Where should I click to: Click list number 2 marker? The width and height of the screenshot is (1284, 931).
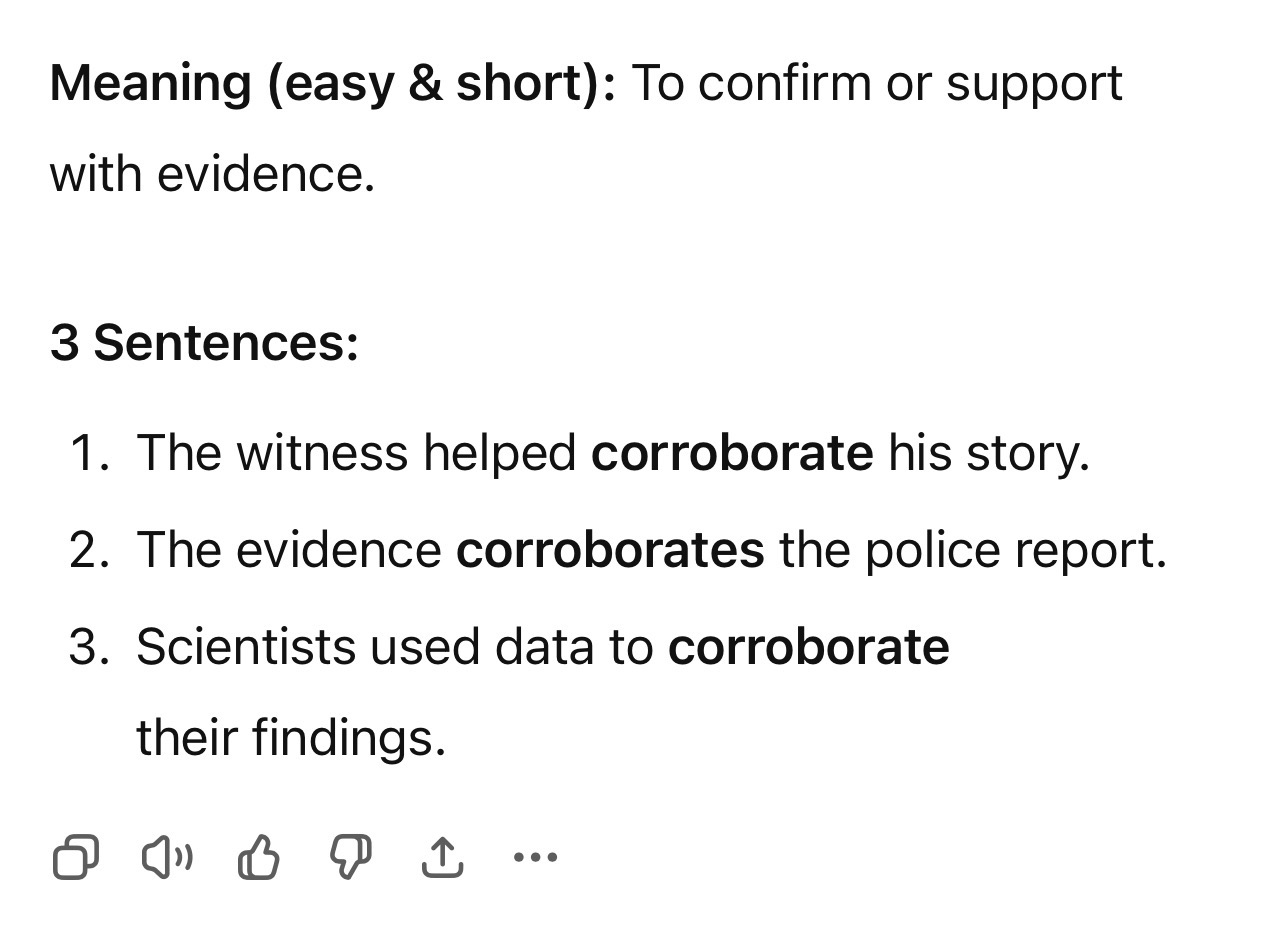[x=89, y=550]
